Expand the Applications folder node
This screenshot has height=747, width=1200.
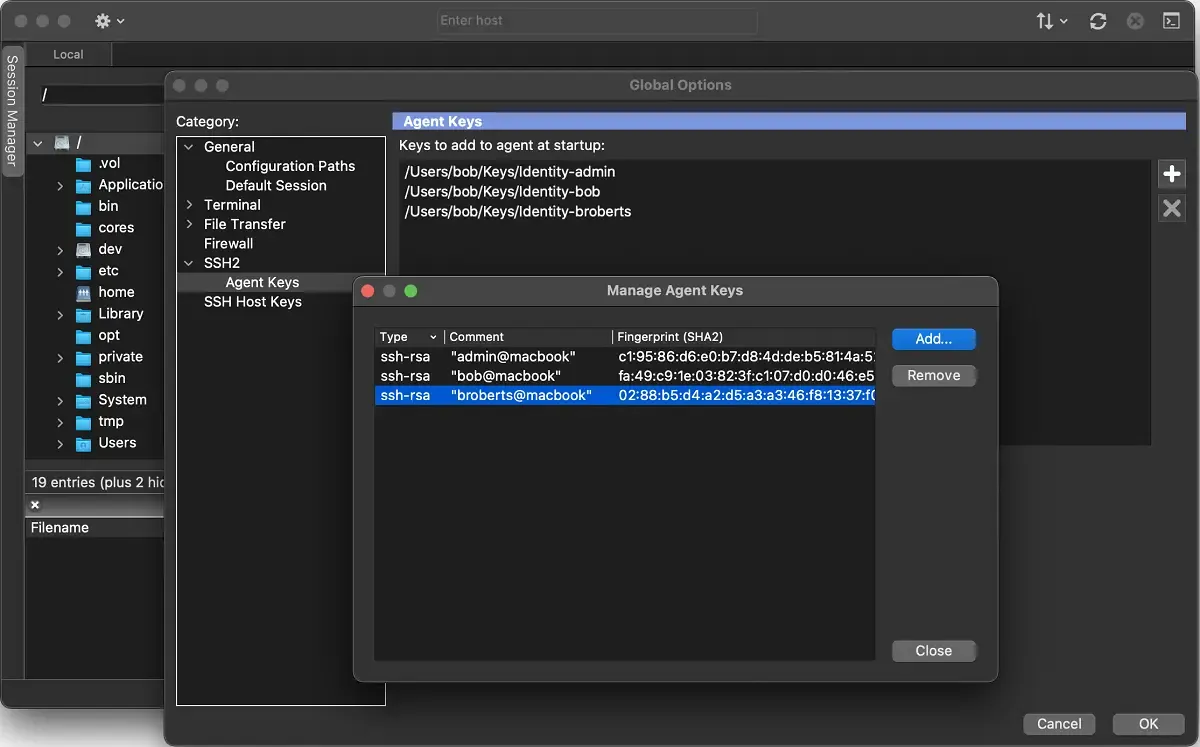pos(60,186)
